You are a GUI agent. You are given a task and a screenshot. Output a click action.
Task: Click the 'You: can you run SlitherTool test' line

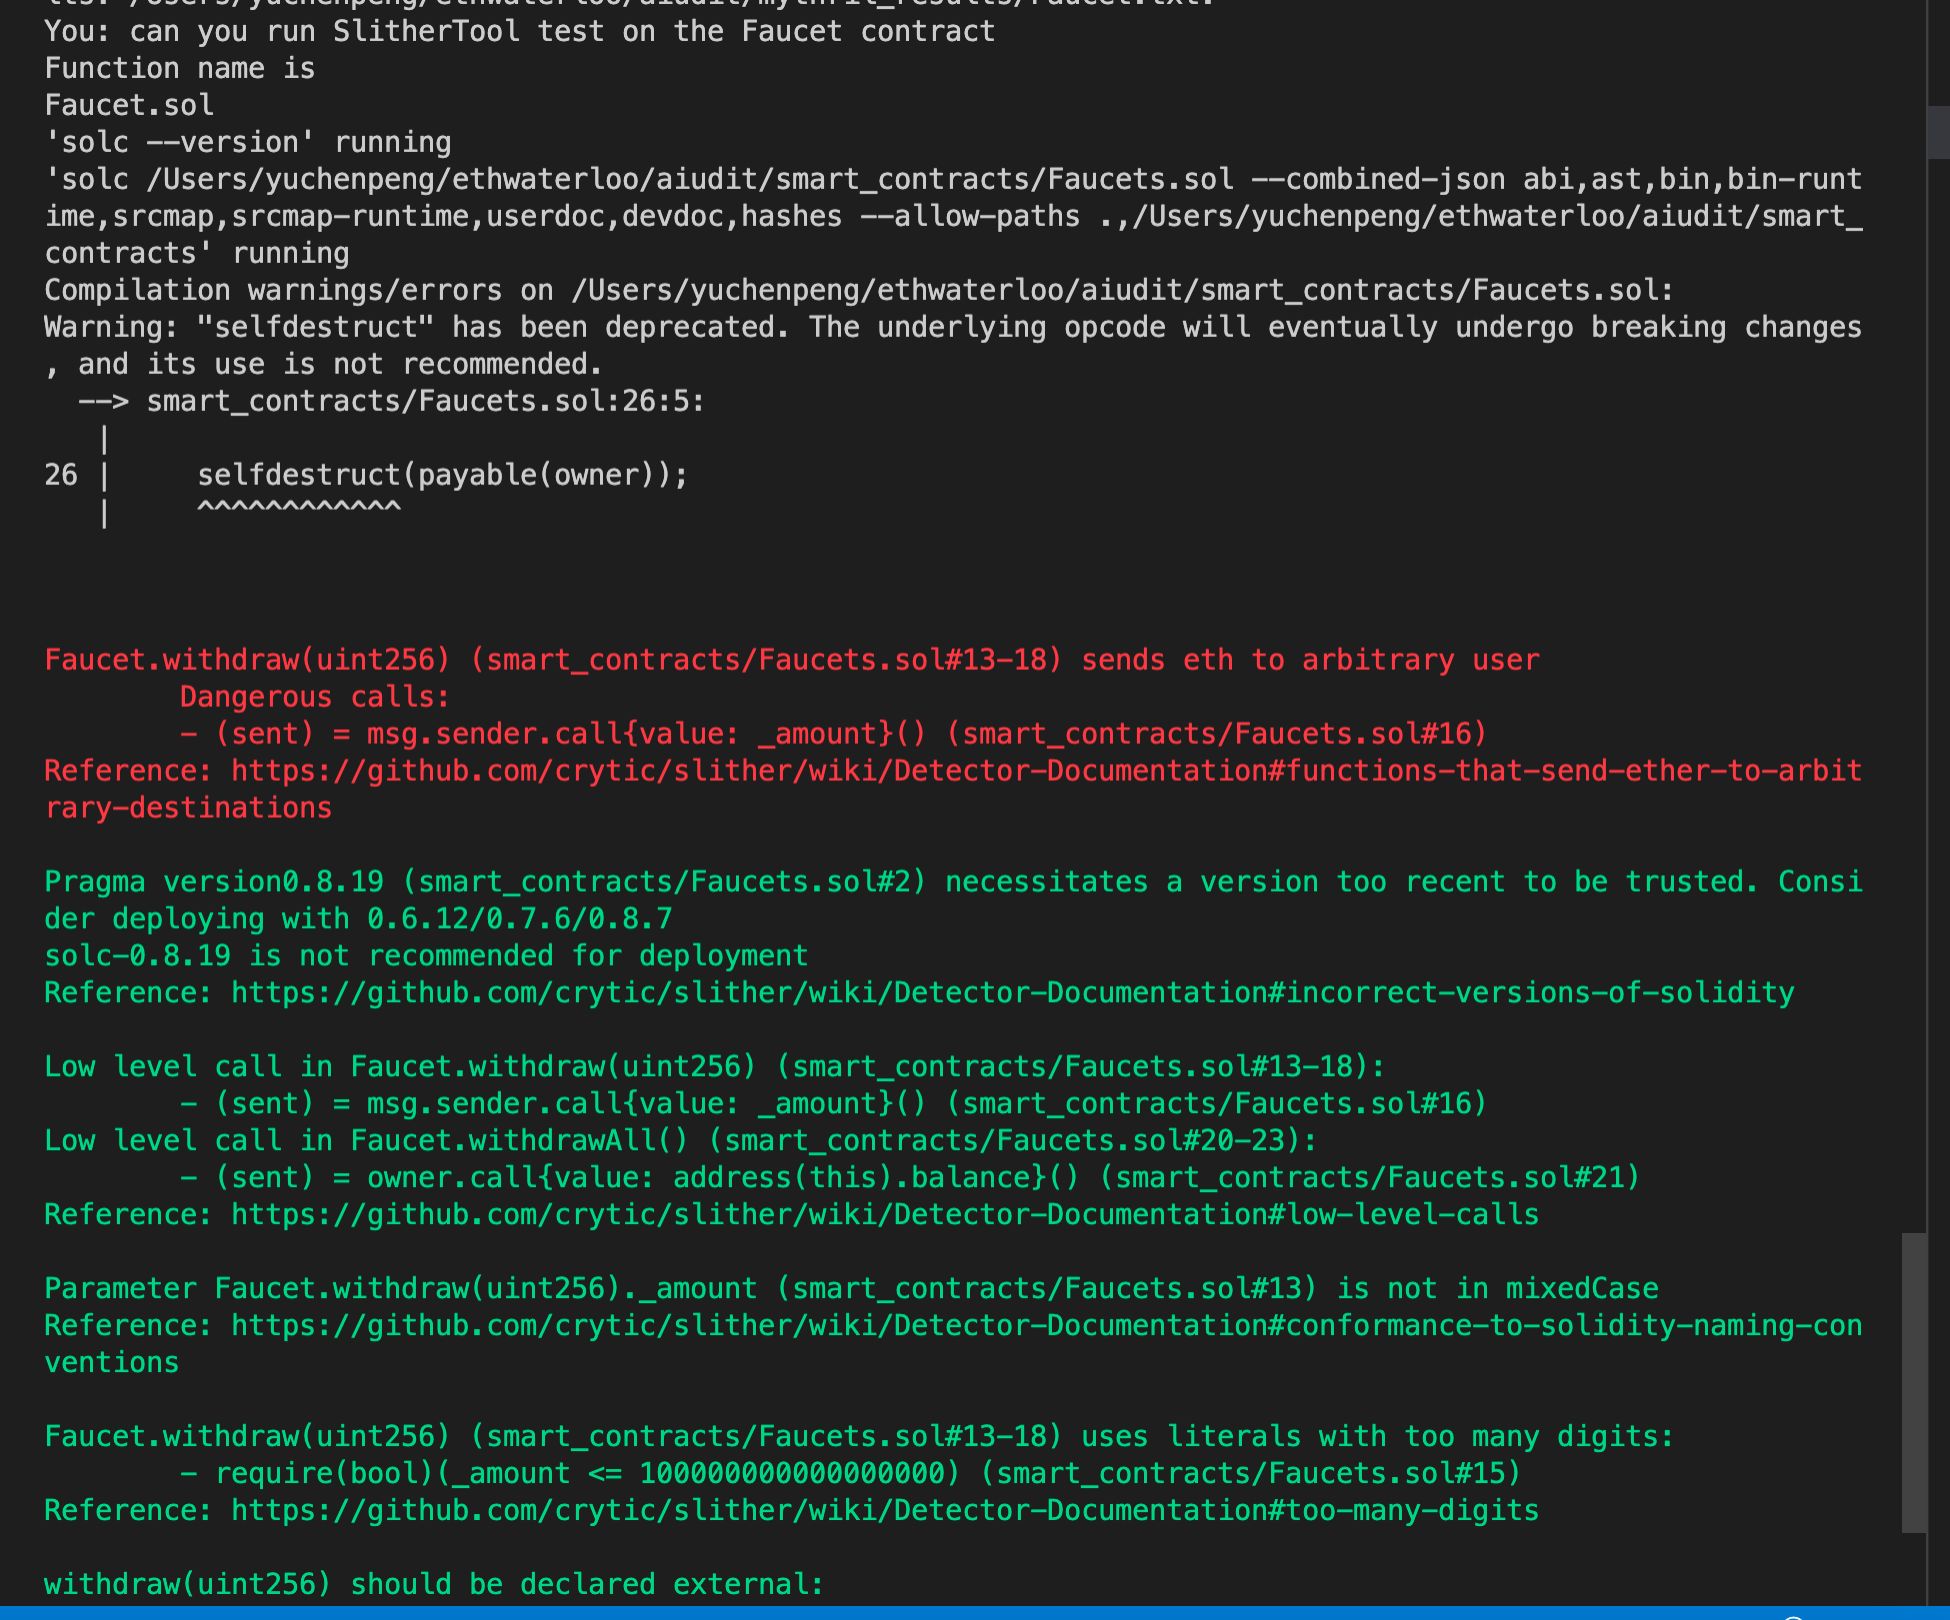tap(520, 31)
